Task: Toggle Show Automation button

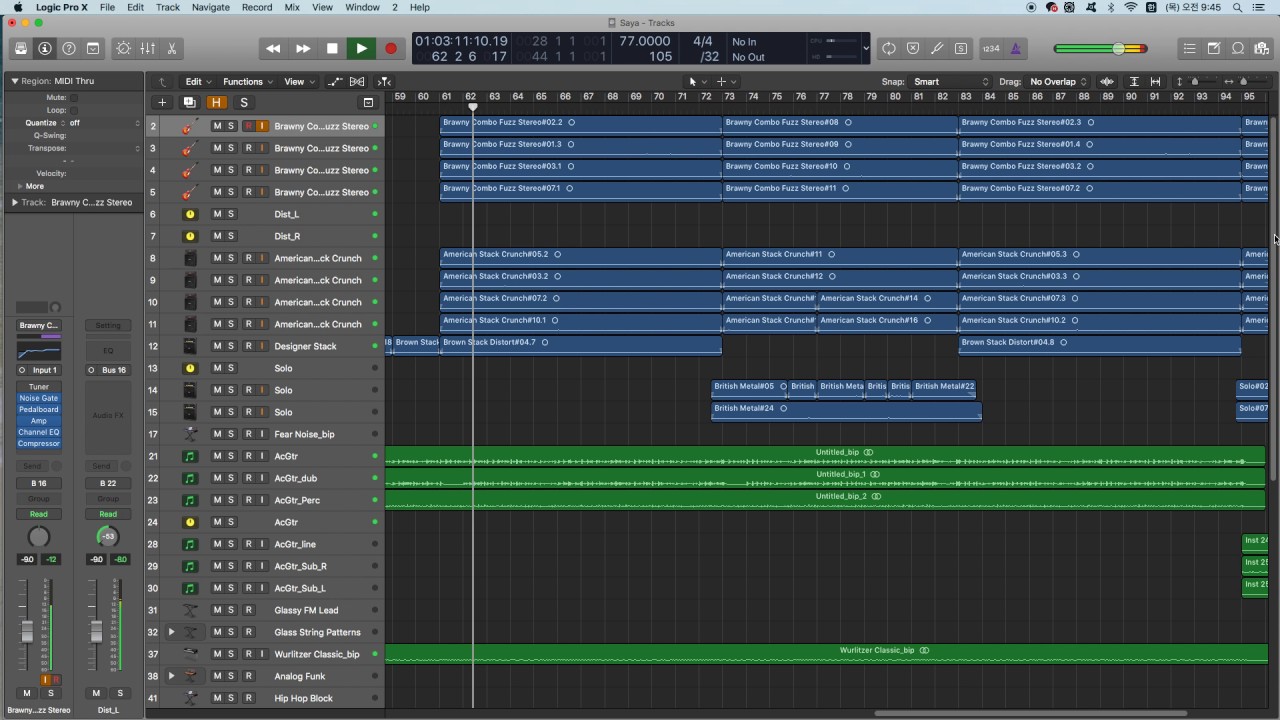Action: (334, 82)
